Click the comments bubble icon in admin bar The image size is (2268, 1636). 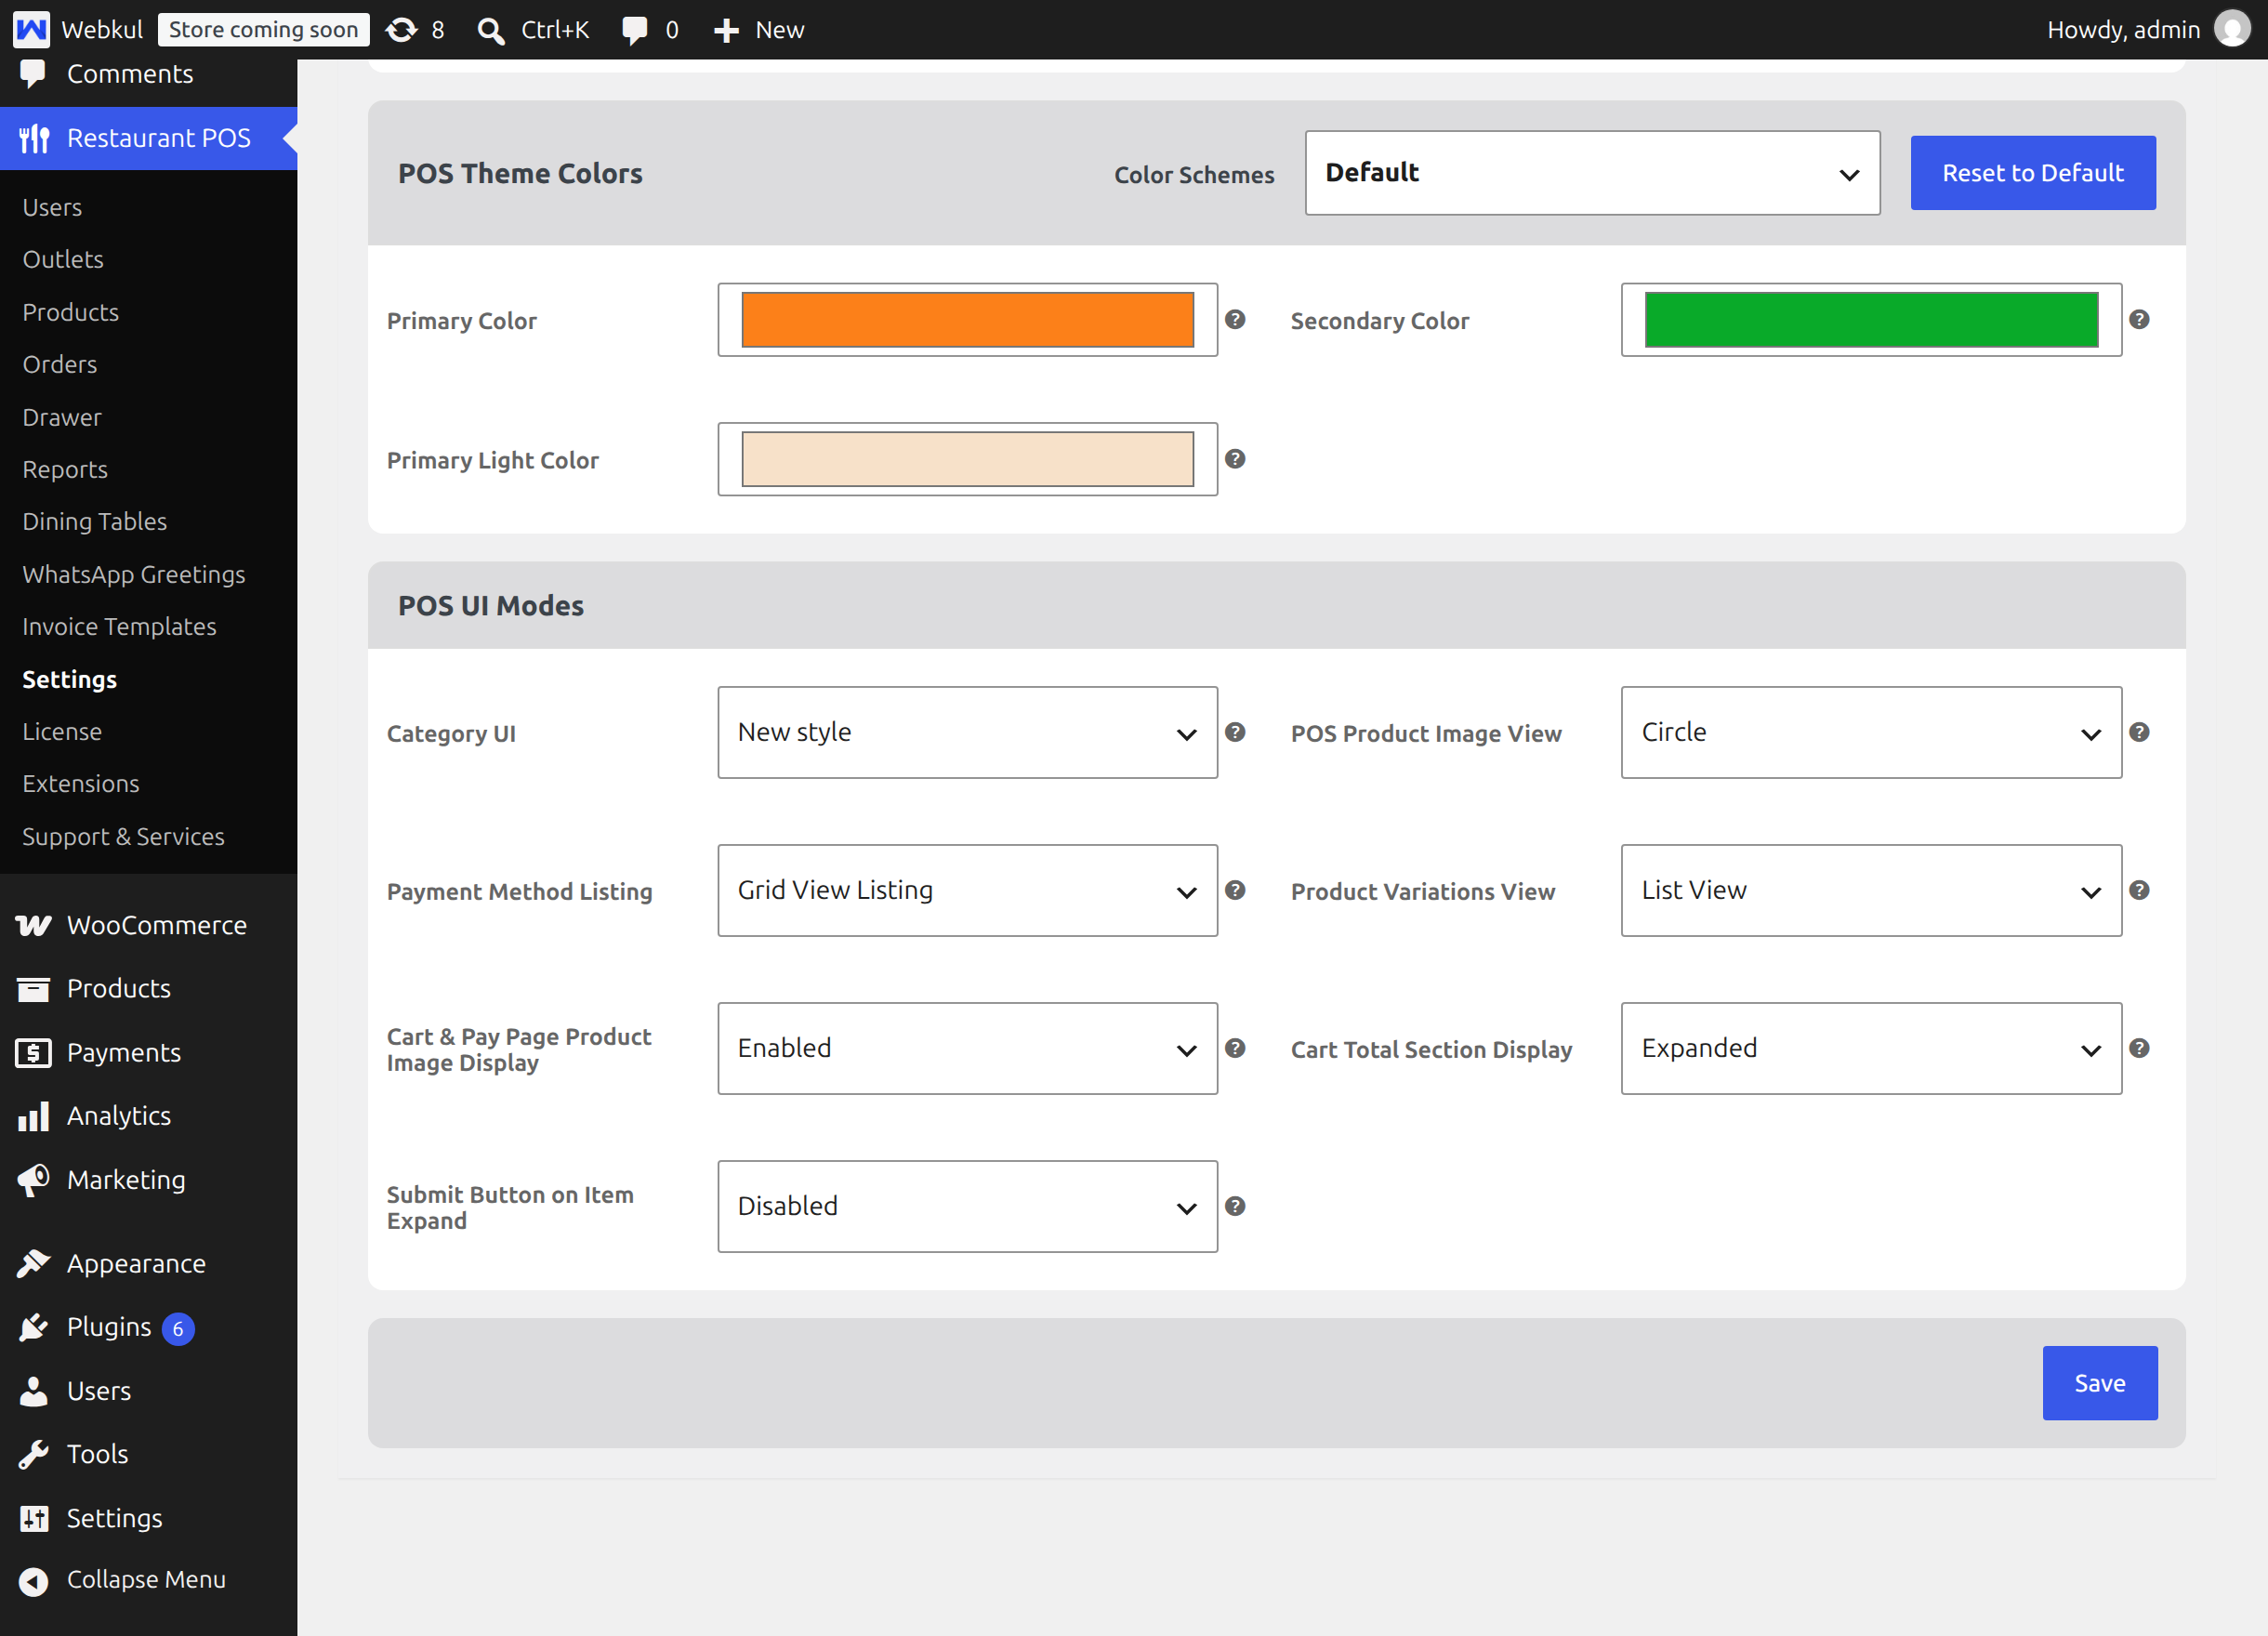pos(634,30)
